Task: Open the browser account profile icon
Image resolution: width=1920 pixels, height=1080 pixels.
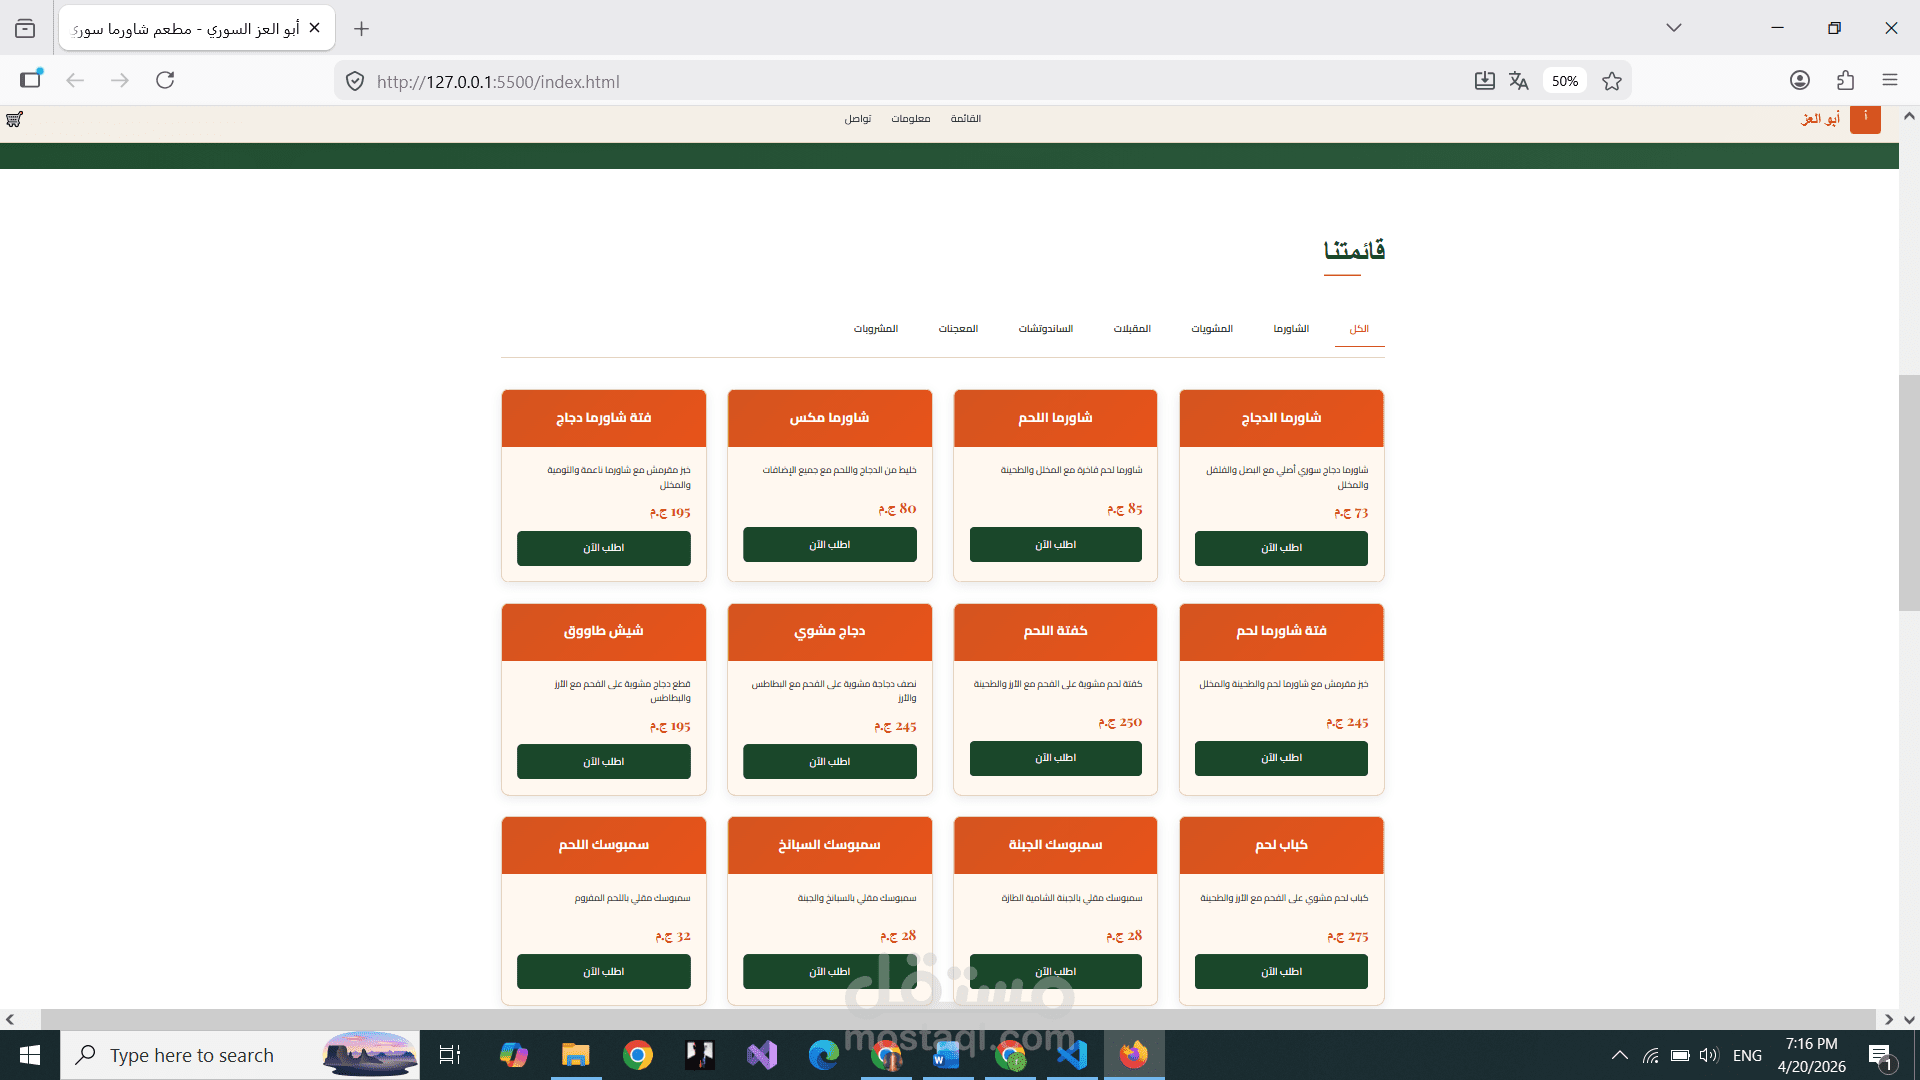Action: [x=1798, y=80]
